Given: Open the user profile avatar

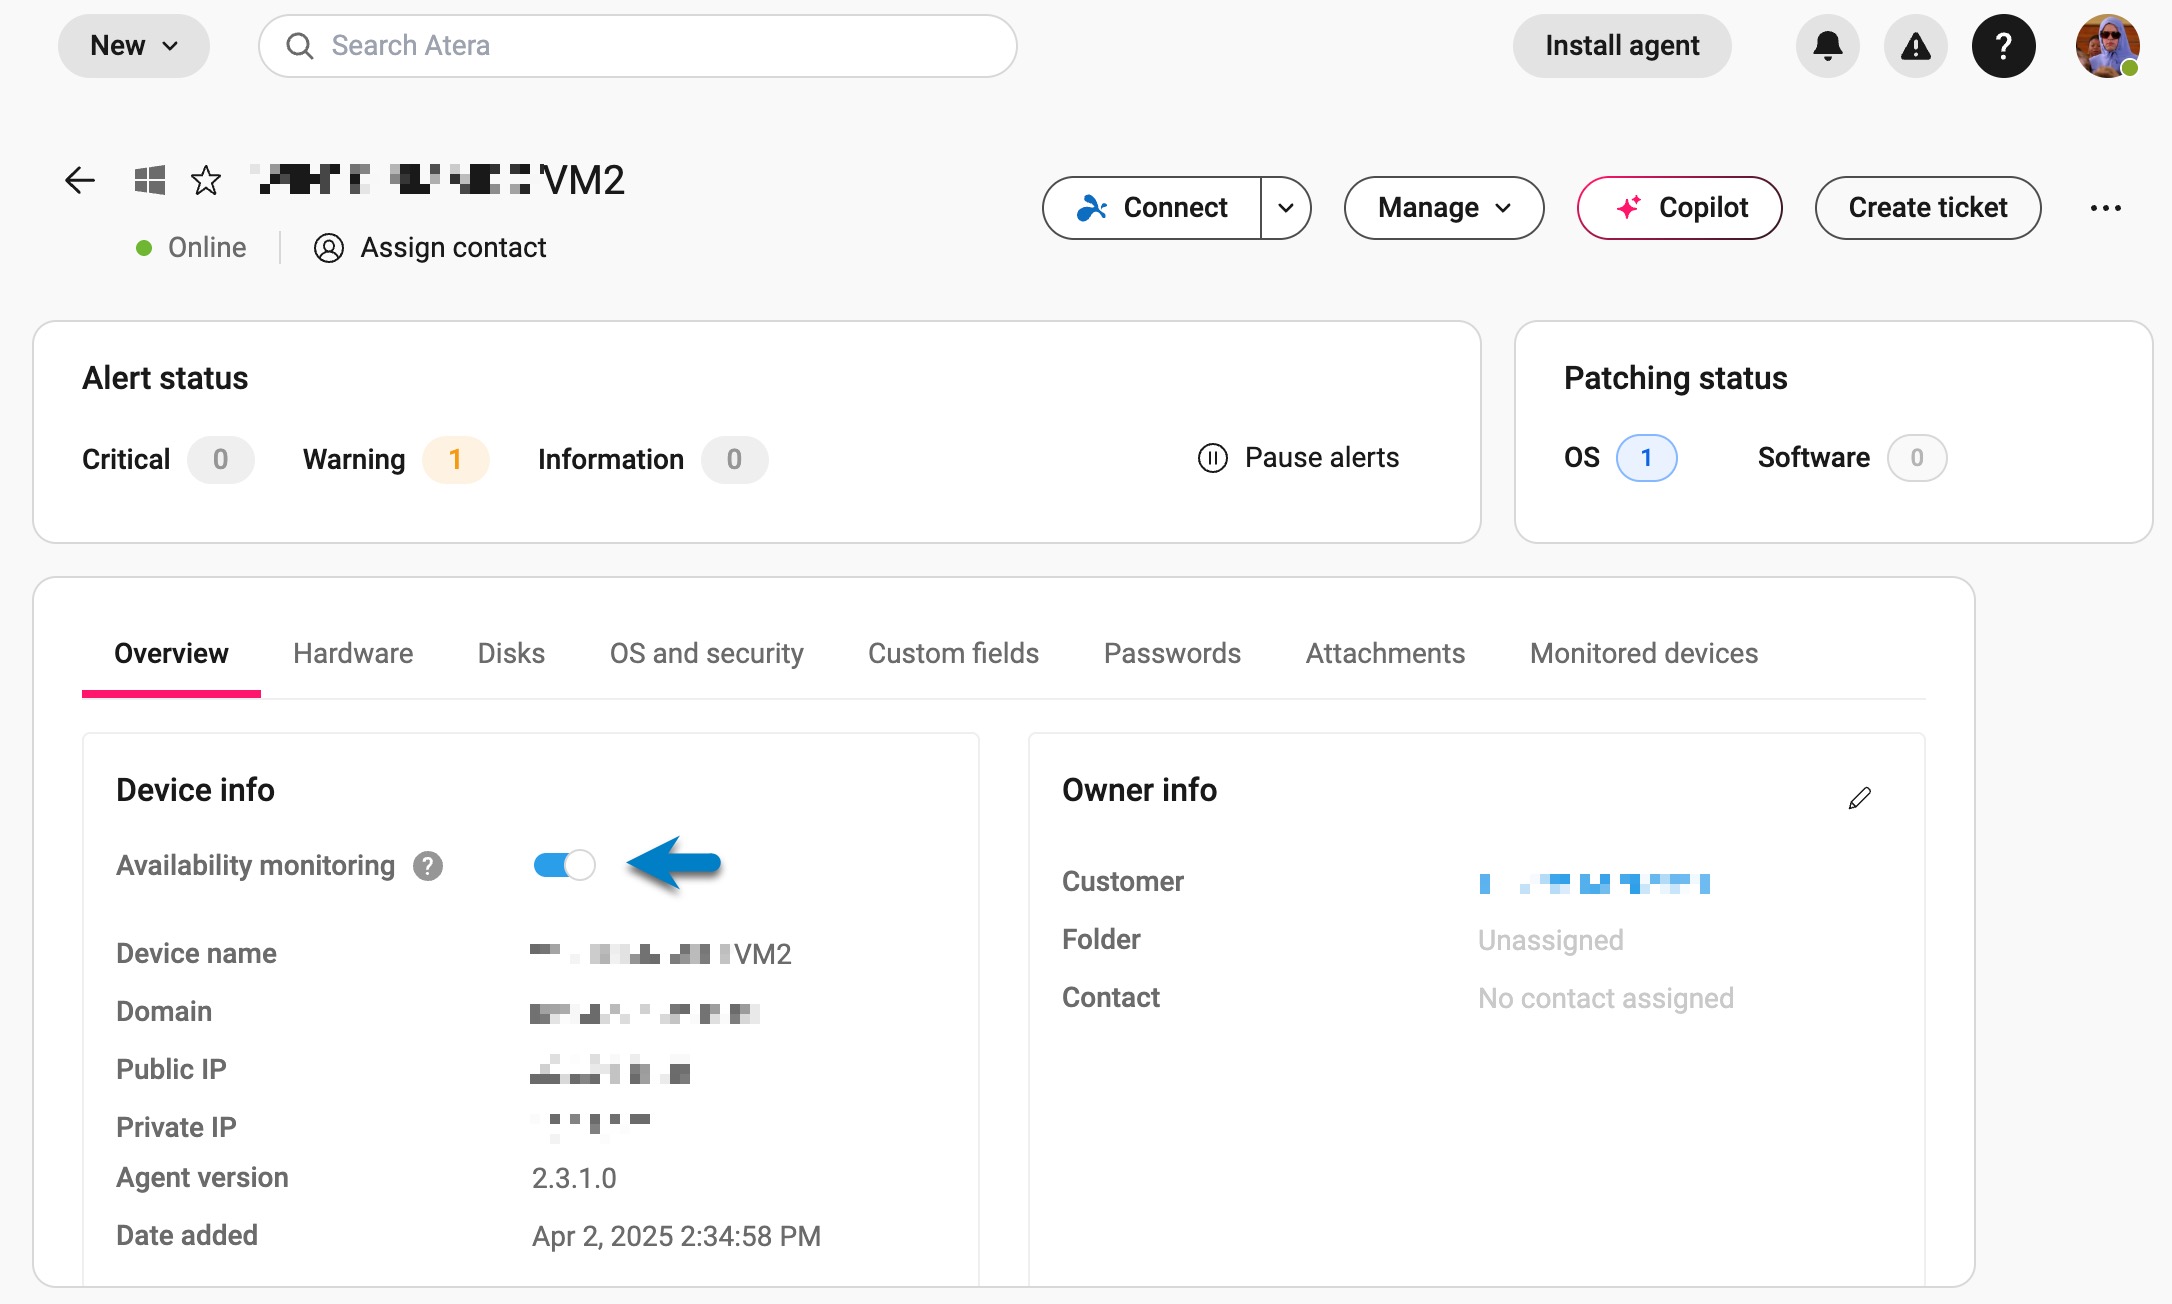Looking at the screenshot, I should coord(2108,46).
